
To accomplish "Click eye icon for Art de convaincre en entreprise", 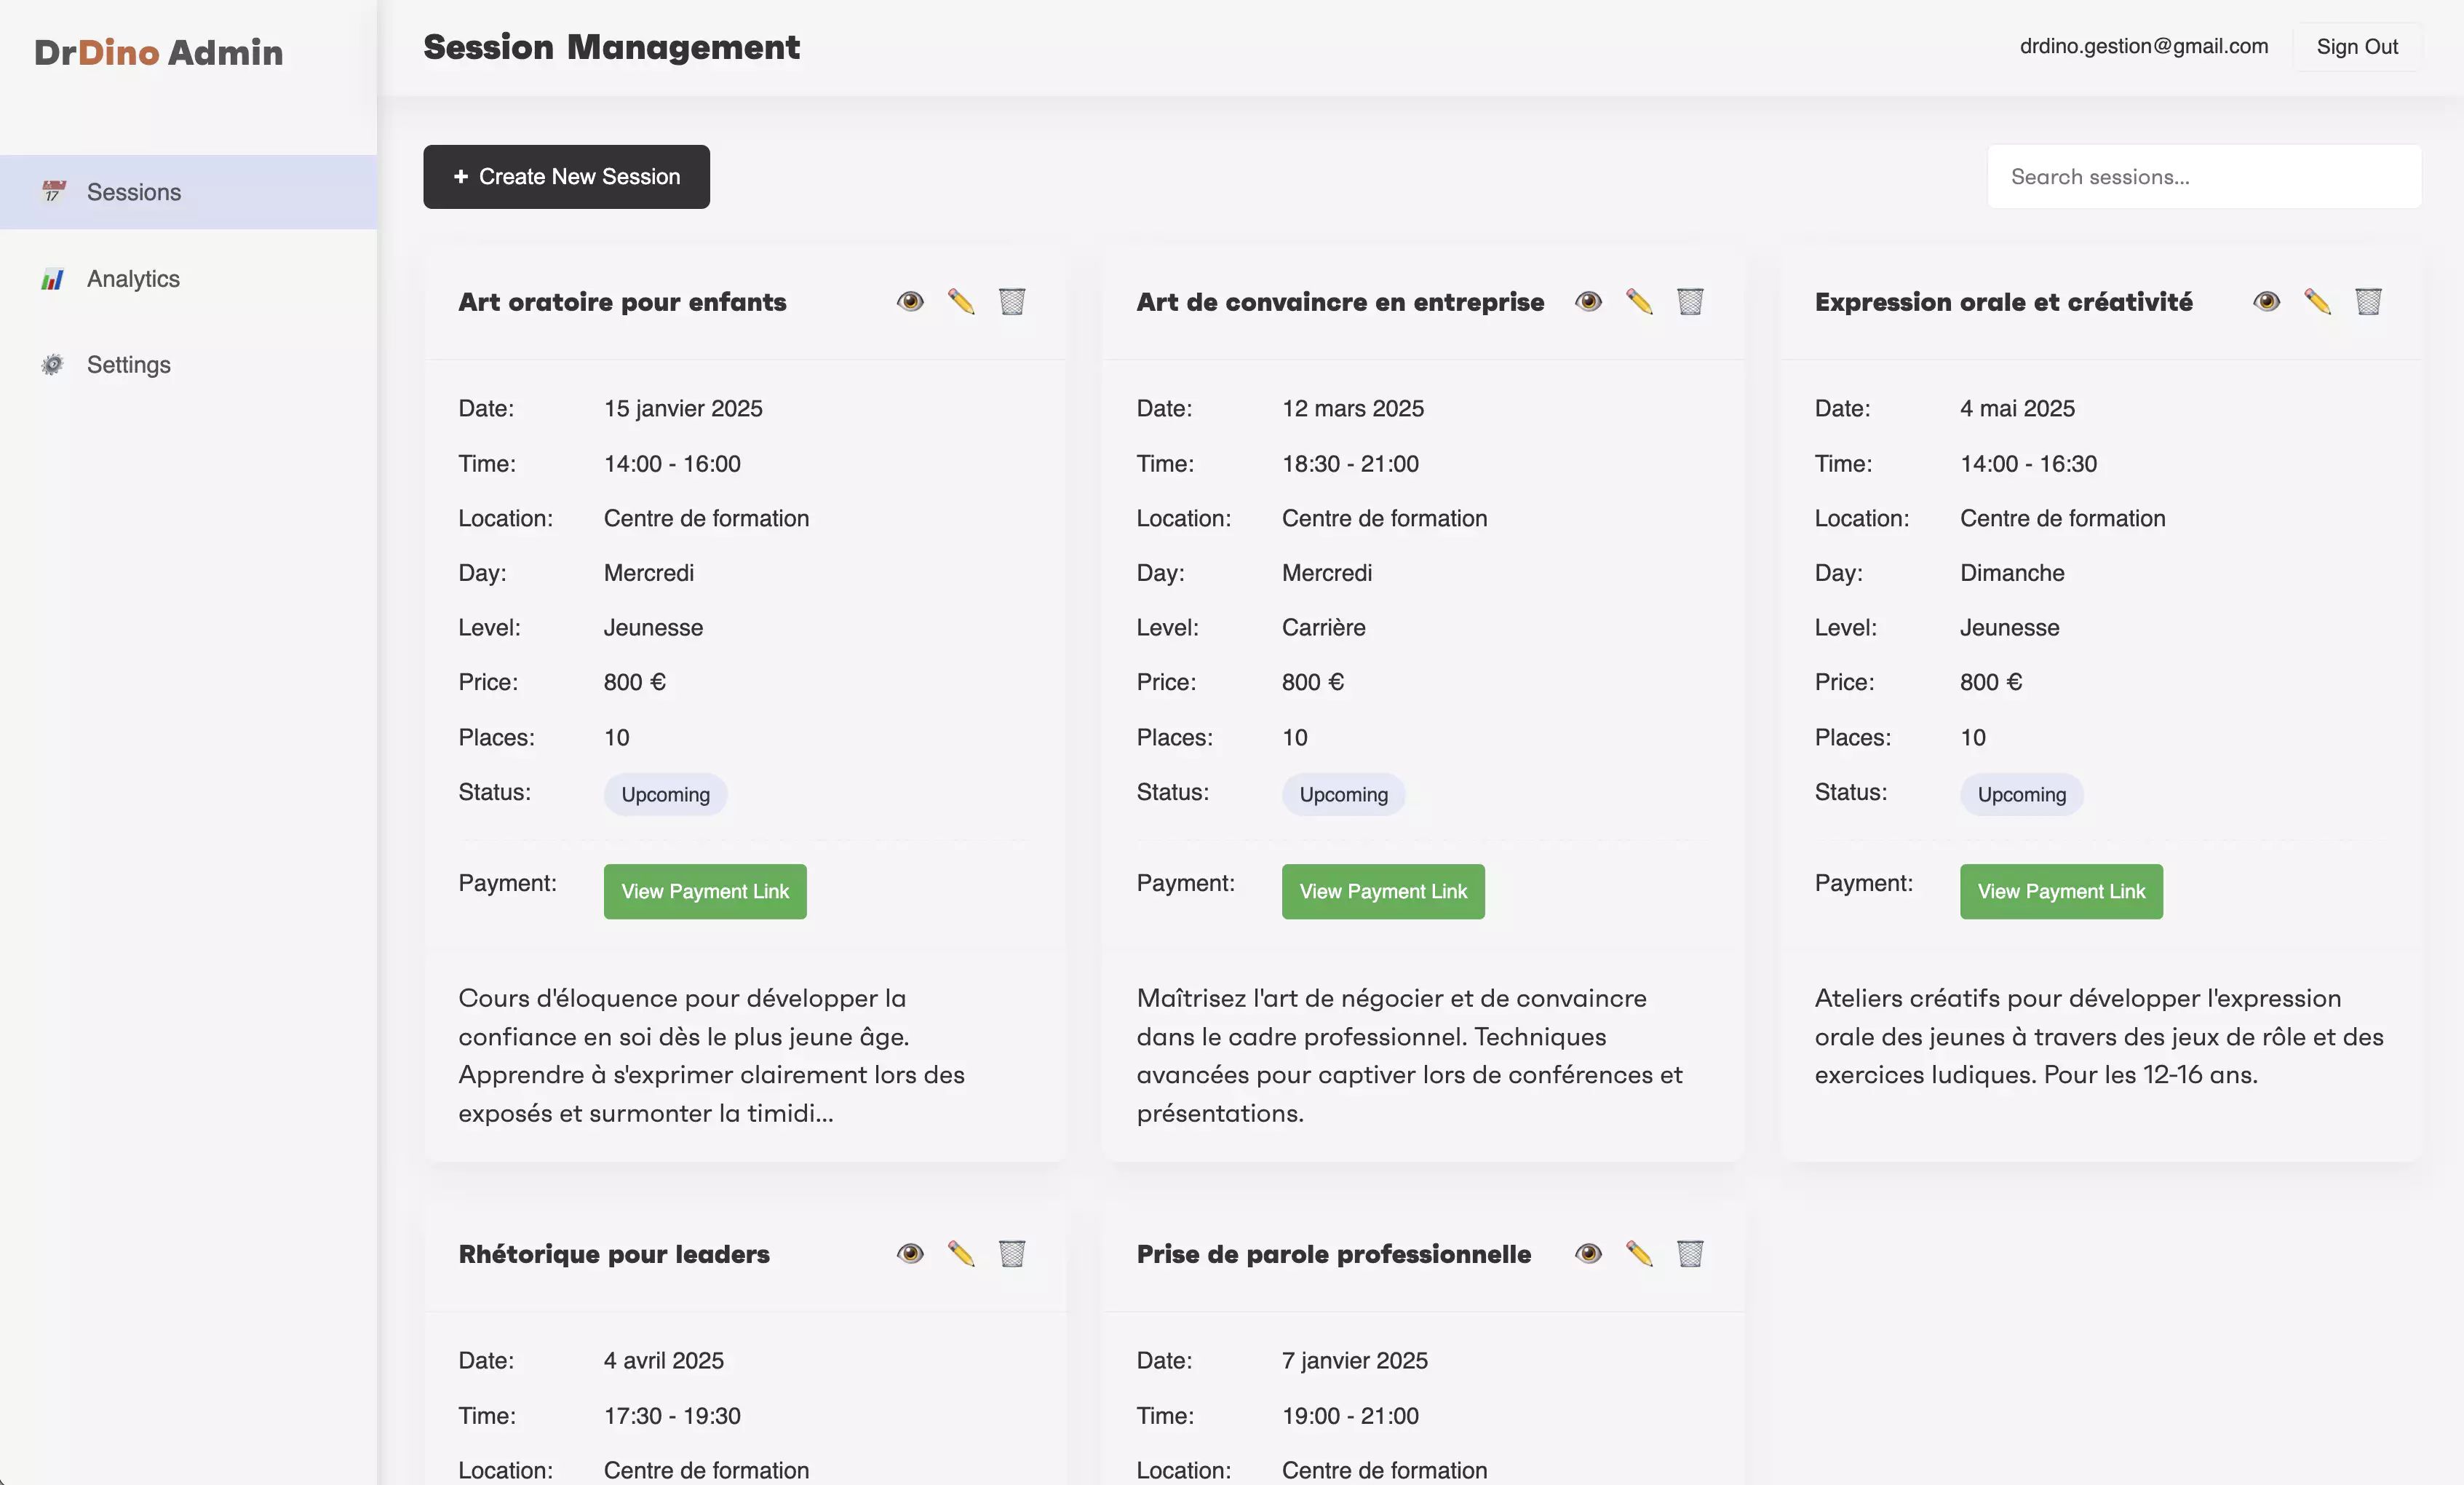I will pos(1588,301).
